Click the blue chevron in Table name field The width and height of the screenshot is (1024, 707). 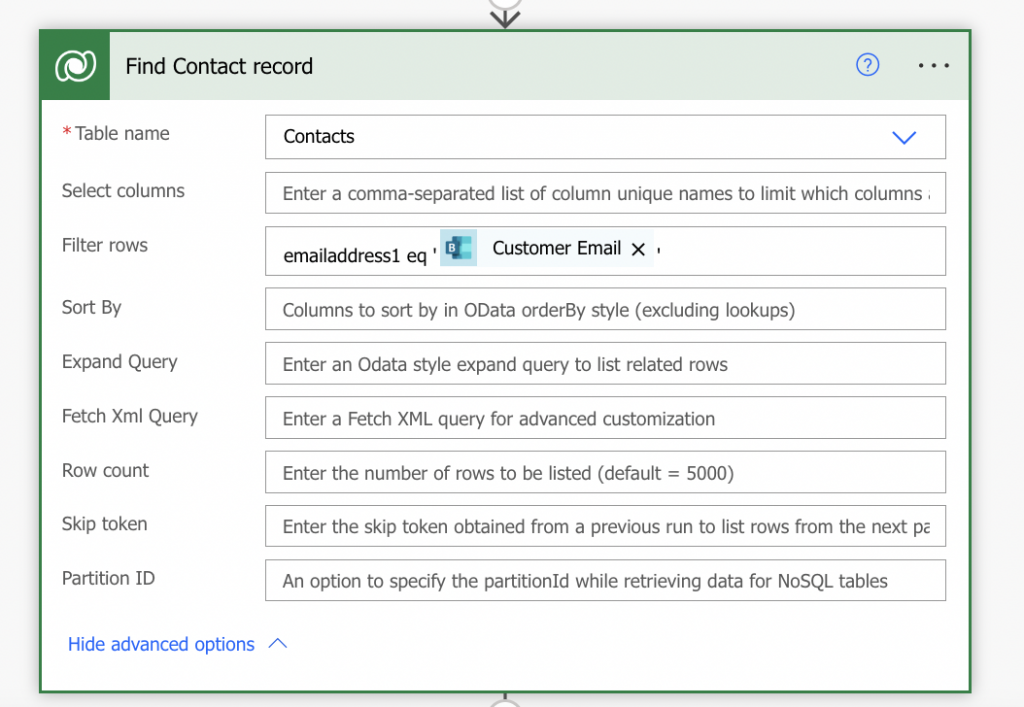click(904, 138)
